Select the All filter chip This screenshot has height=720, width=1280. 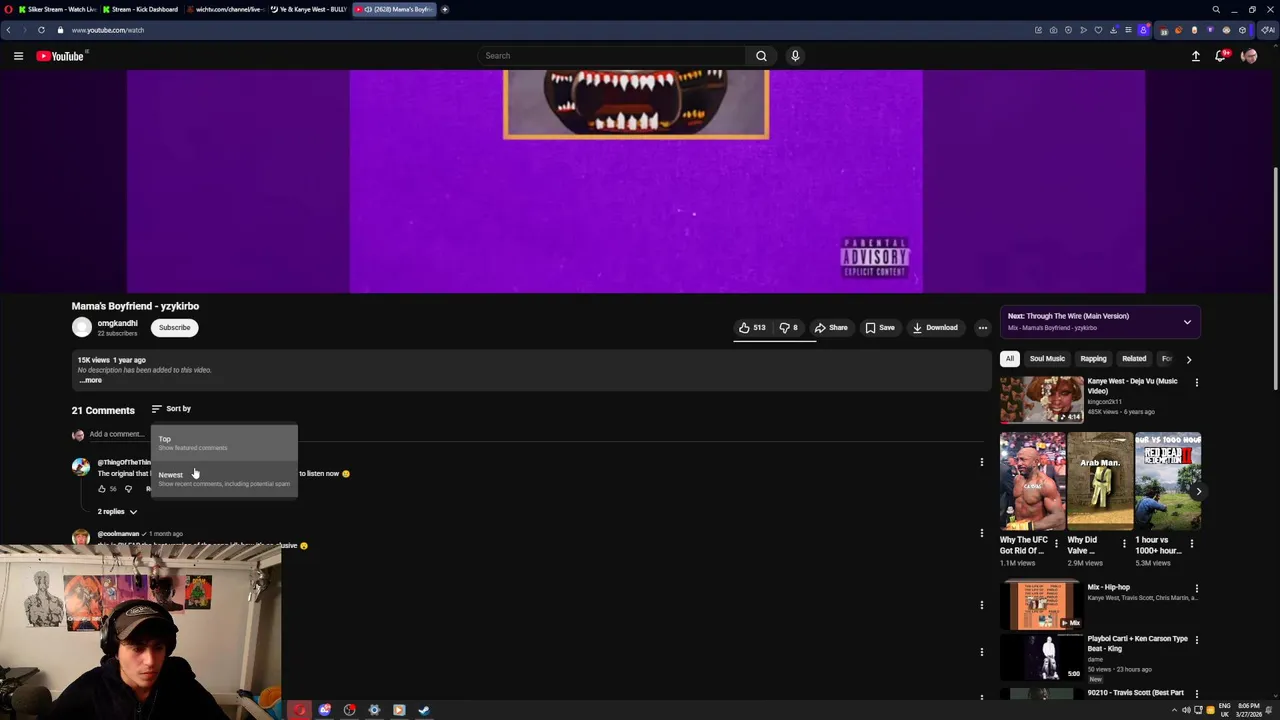1010,359
